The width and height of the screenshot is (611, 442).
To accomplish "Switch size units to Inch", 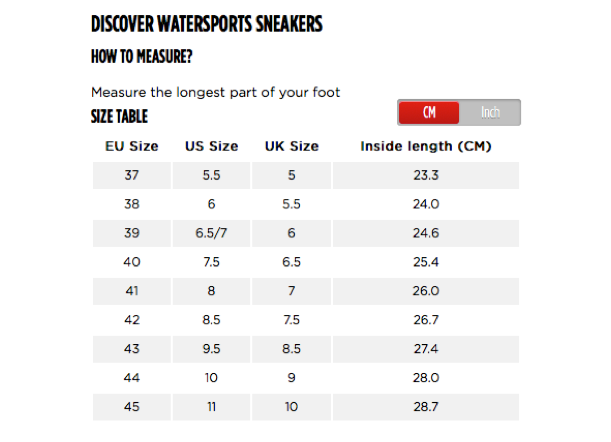I will (x=489, y=113).
